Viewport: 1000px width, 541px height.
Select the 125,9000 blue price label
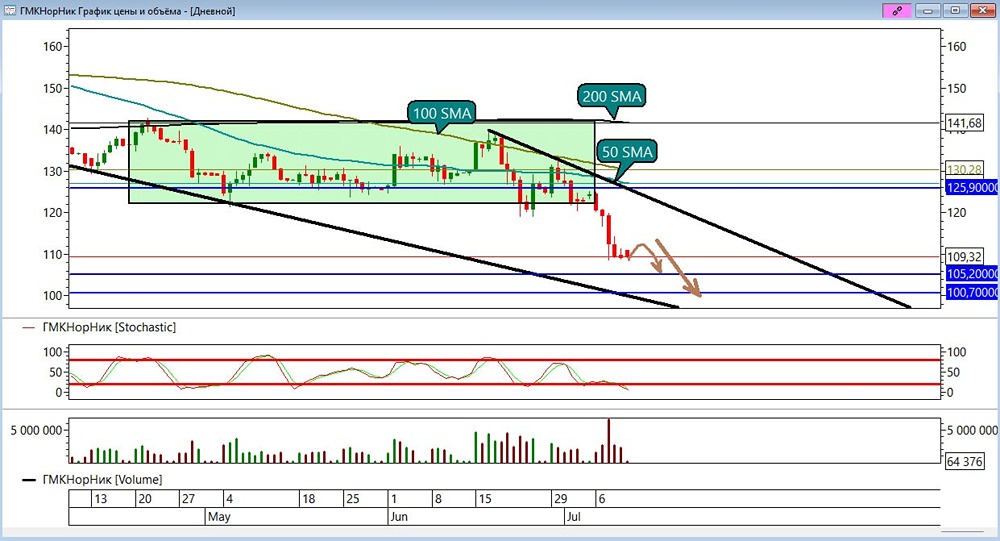click(x=971, y=188)
